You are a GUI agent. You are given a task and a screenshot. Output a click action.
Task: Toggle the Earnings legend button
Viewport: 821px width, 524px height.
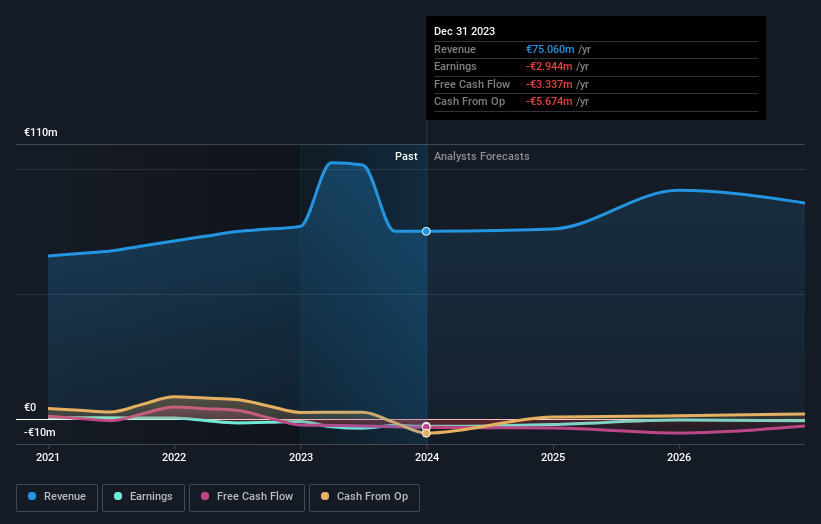point(143,497)
